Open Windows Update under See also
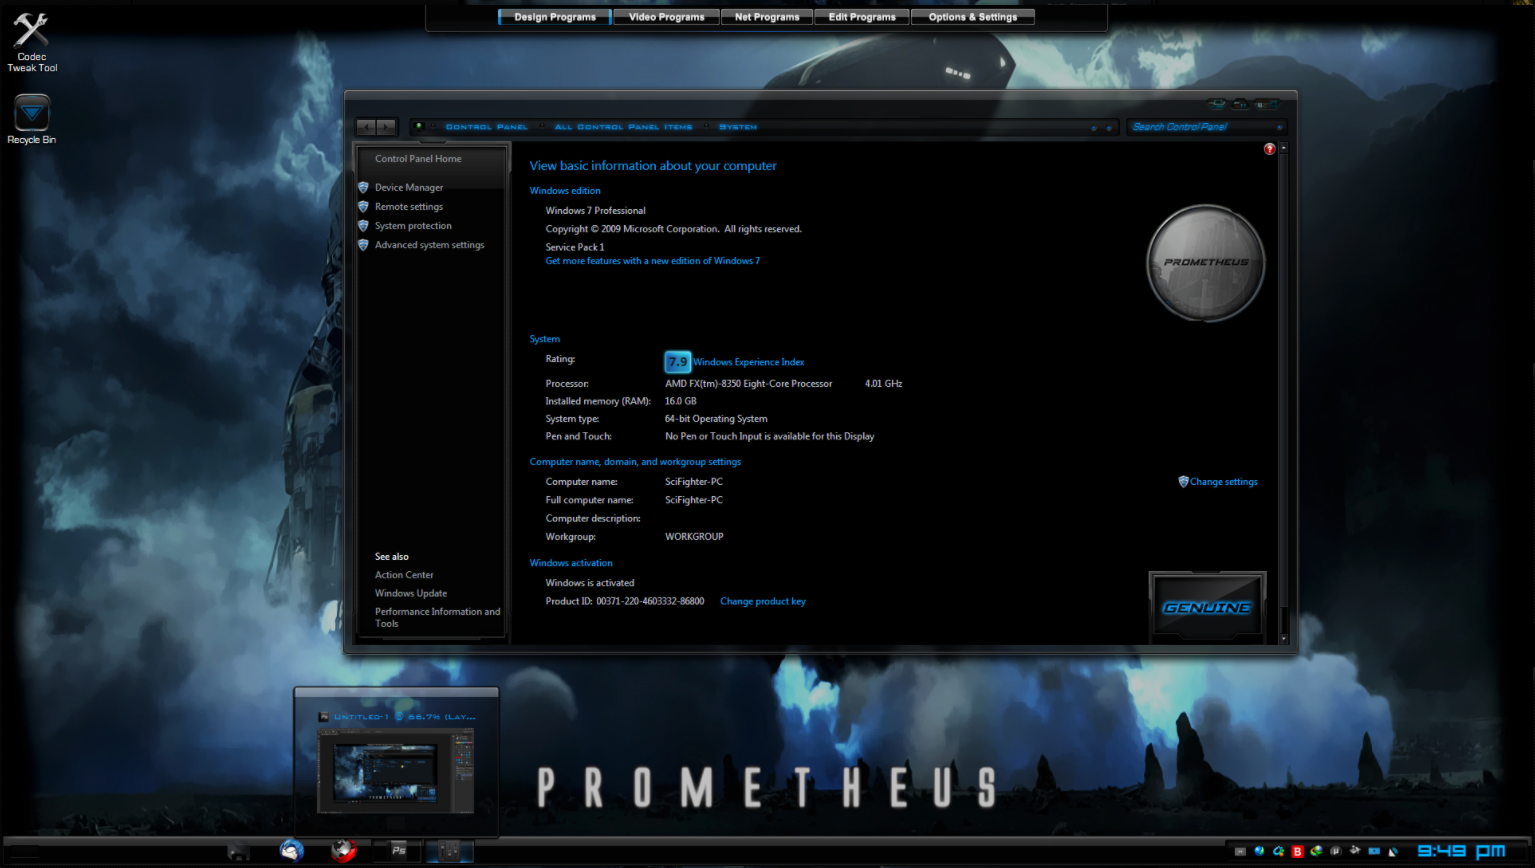The width and height of the screenshot is (1535, 868). (411, 593)
